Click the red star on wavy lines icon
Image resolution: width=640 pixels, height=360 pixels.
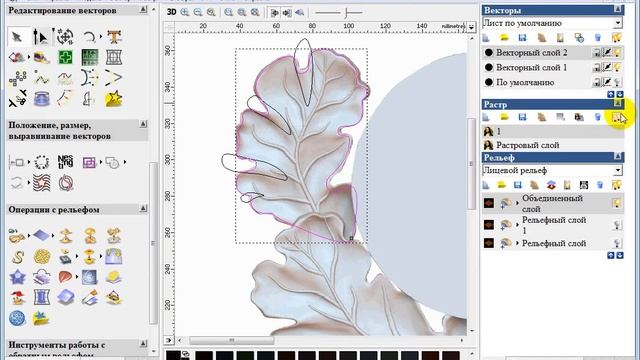(42, 183)
